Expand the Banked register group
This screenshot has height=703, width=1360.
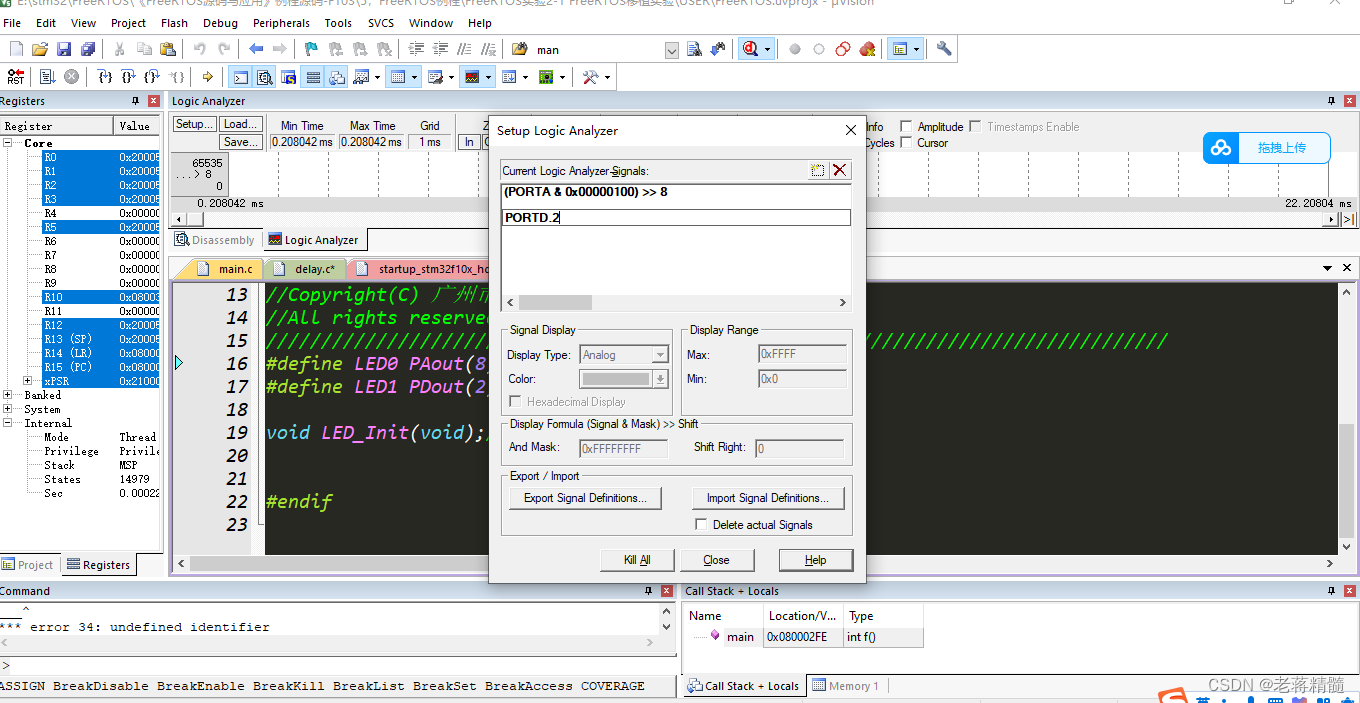point(8,395)
